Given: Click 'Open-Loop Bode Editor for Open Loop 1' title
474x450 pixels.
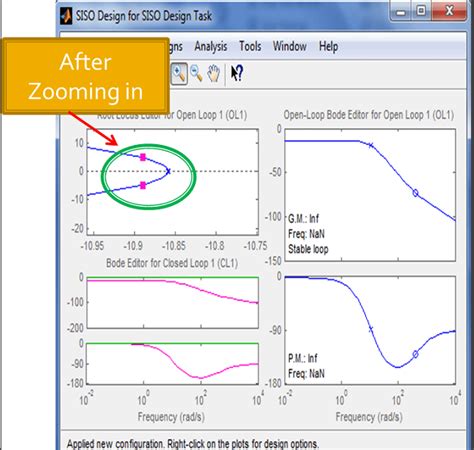Looking at the screenshot, I should pyautogui.click(x=369, y=115).
